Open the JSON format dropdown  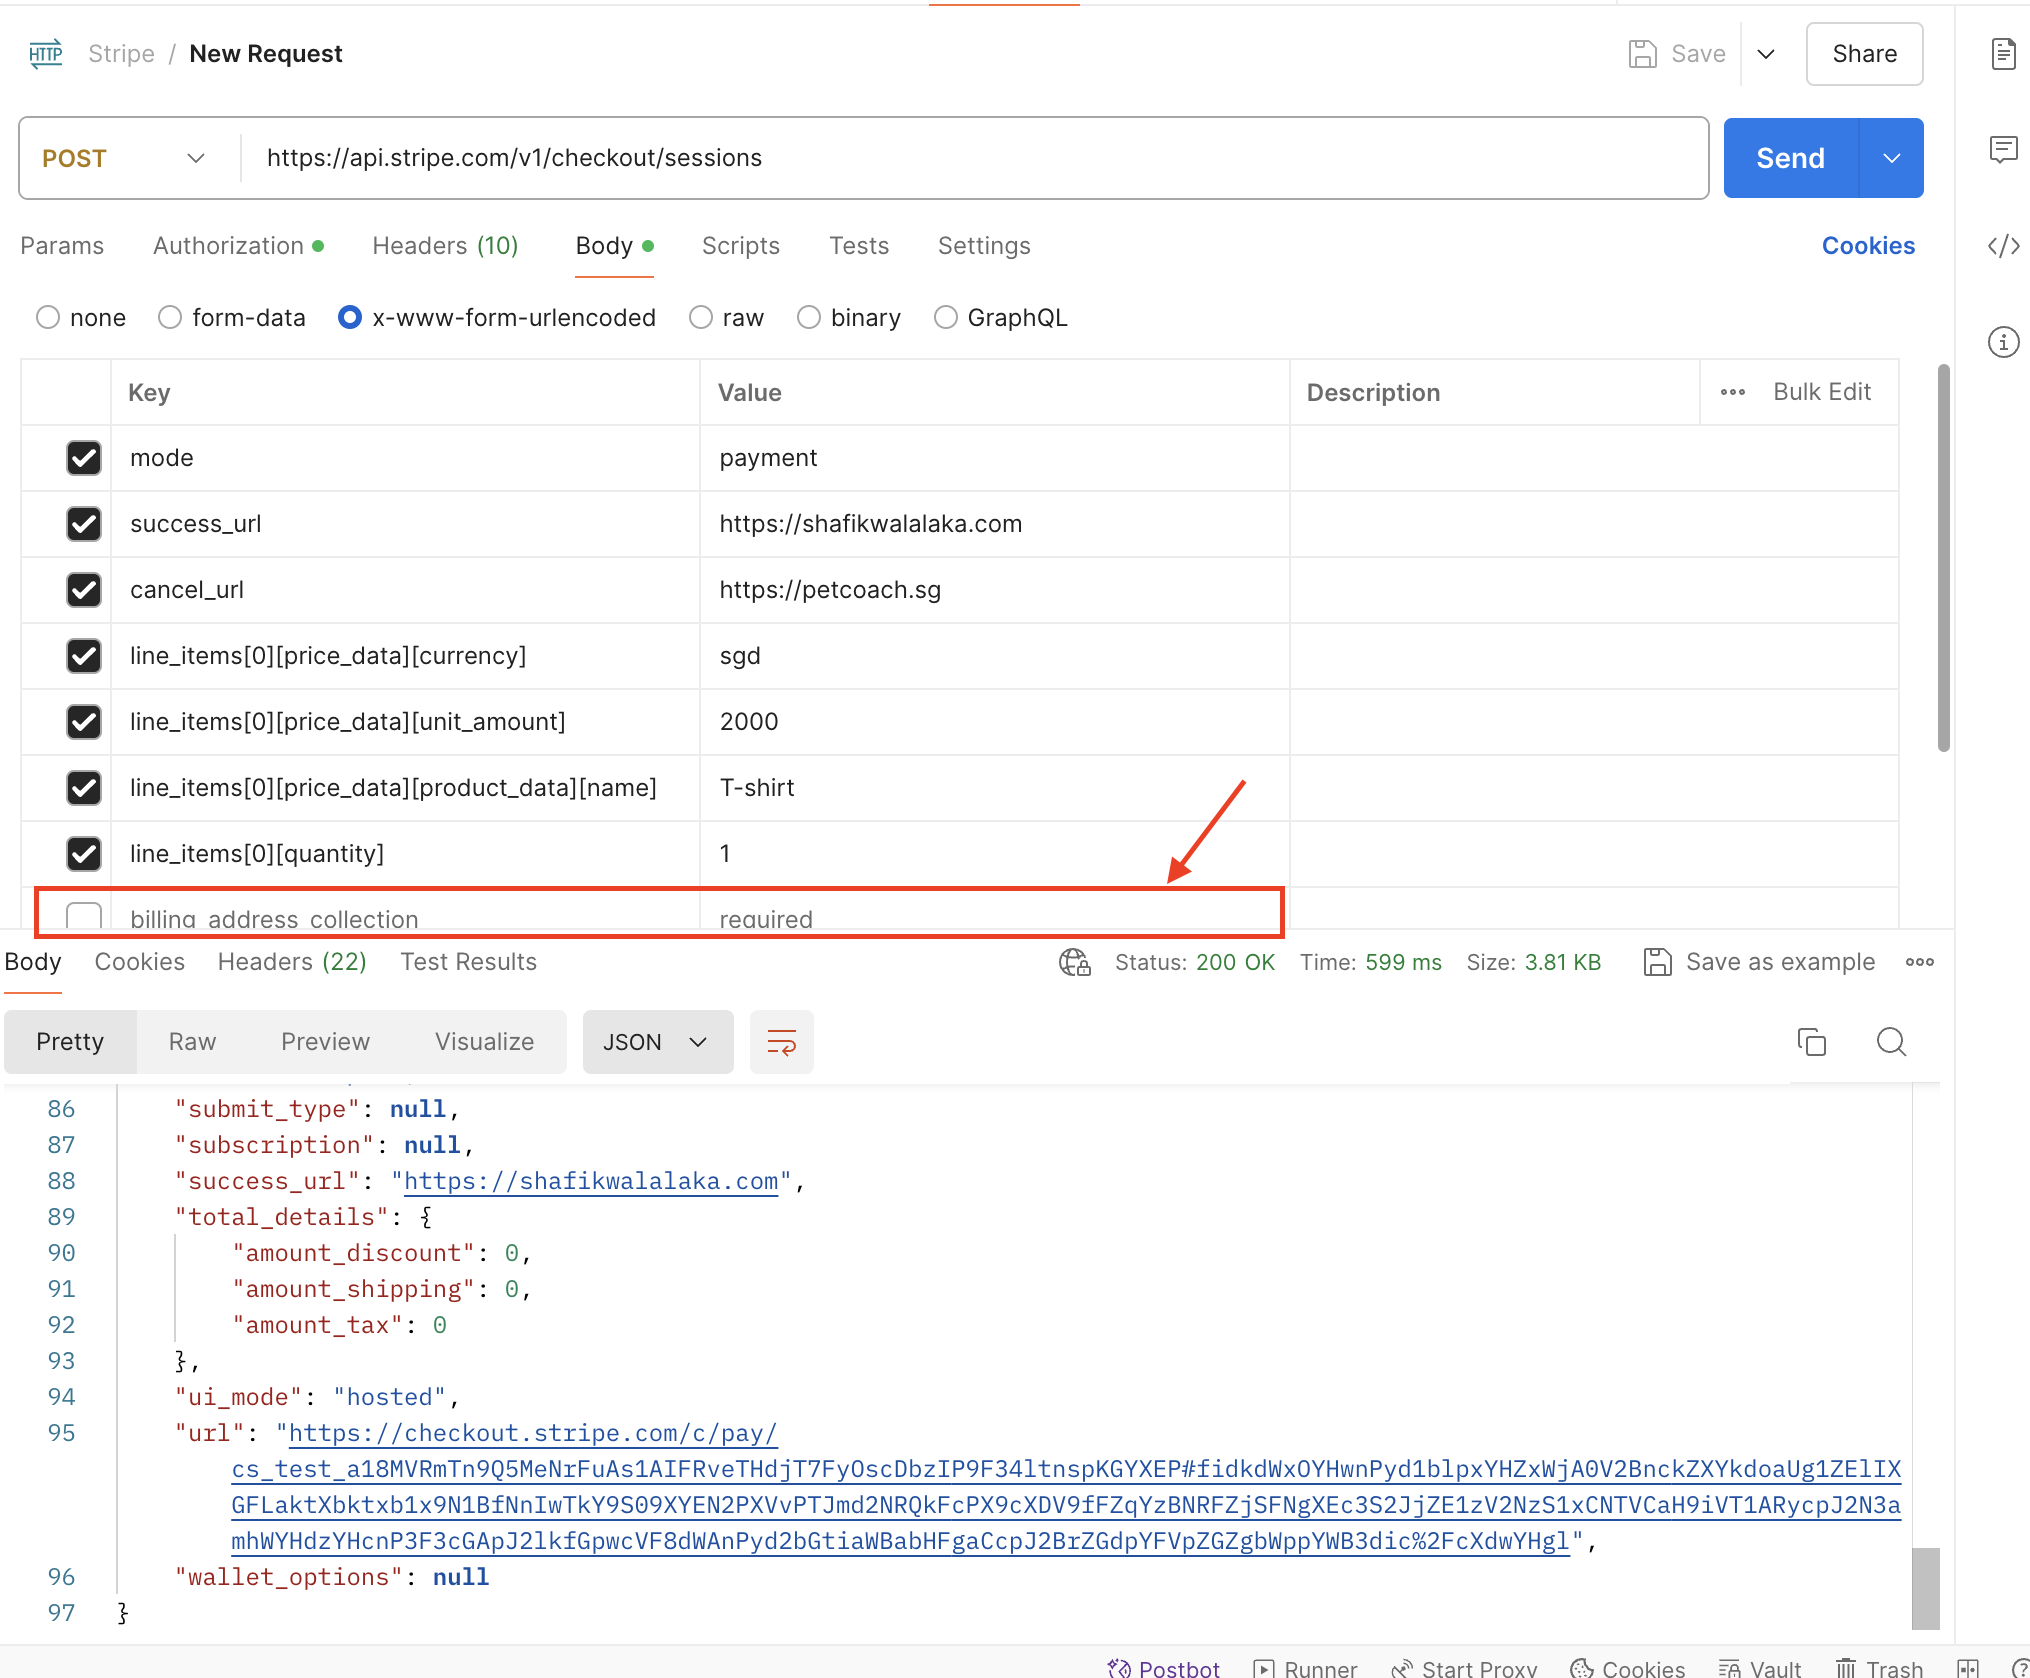(657, 1042)
